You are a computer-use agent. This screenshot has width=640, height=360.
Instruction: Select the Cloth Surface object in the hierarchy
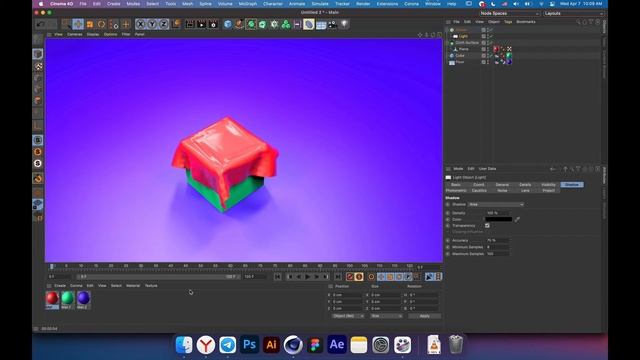pyautogui.click(x=467, y=42)
